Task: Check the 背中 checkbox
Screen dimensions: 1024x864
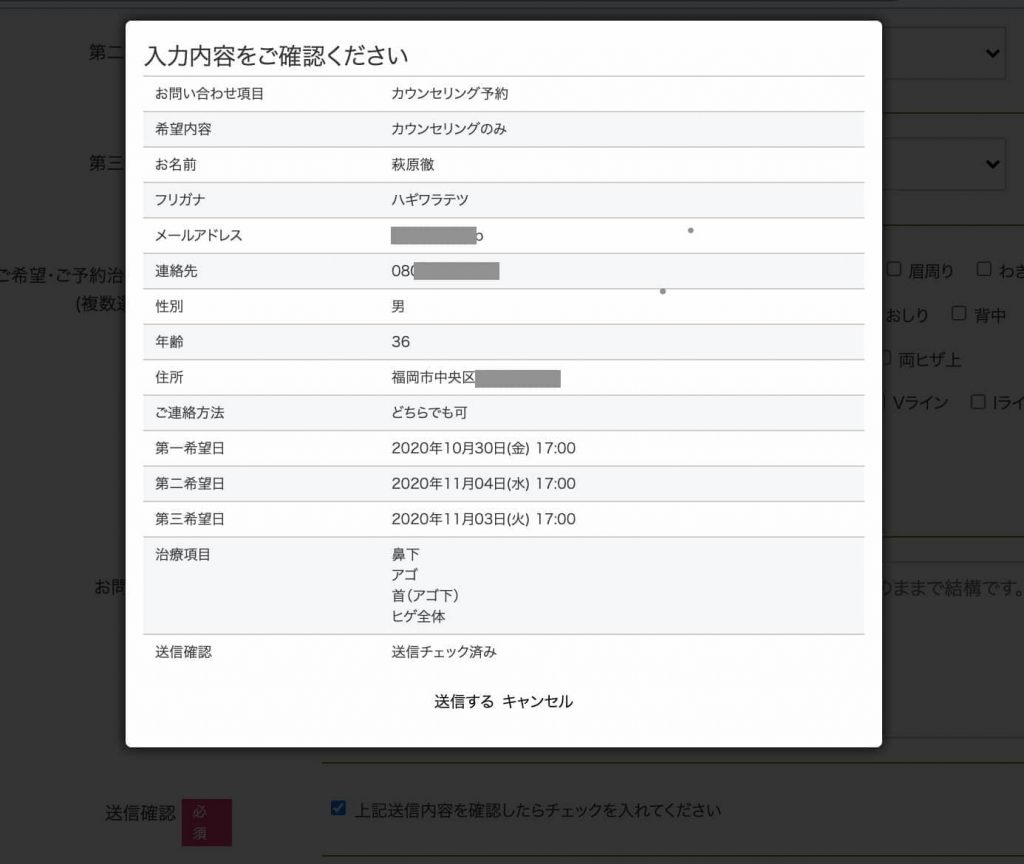Action: click(x=959, y=313)
